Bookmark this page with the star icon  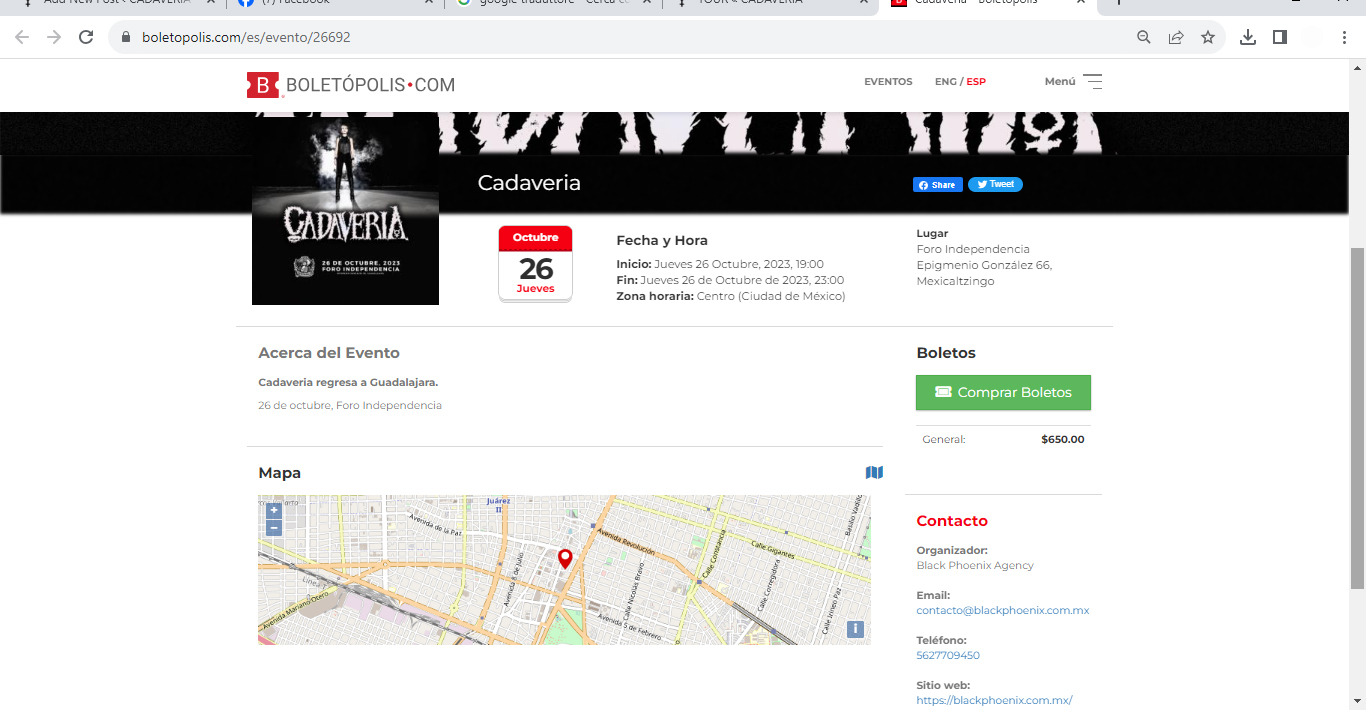(1208, 37)
